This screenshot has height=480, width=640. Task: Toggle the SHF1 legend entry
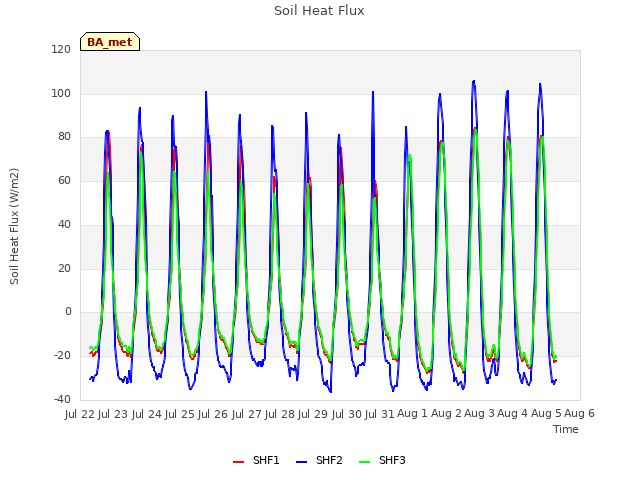pos(256,460)
